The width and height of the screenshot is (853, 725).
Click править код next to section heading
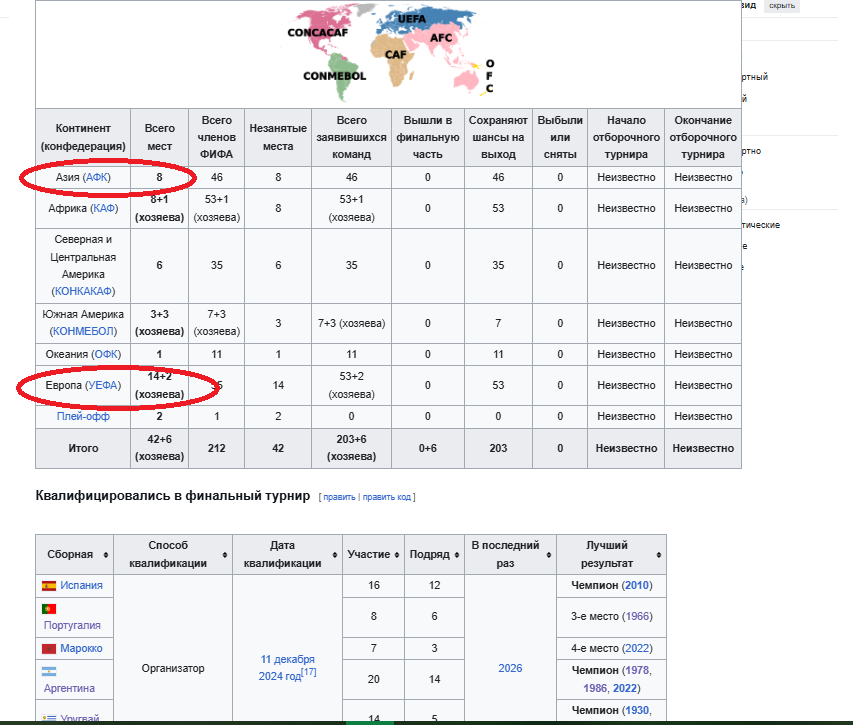coord(387,497)
